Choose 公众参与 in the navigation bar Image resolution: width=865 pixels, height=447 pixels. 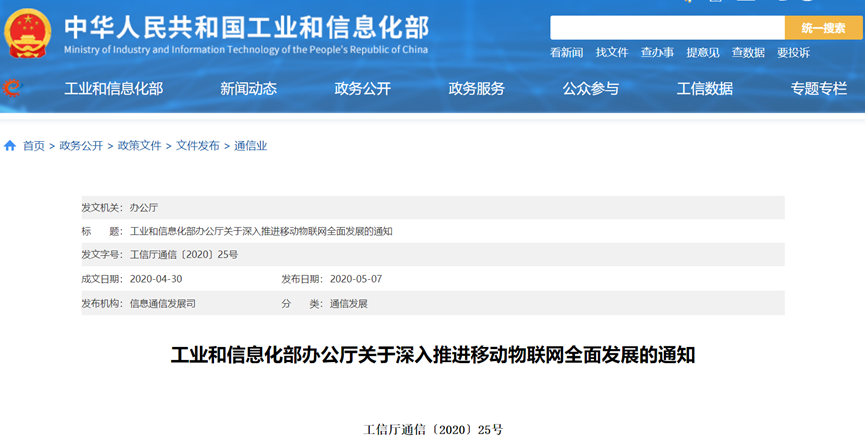590,89
